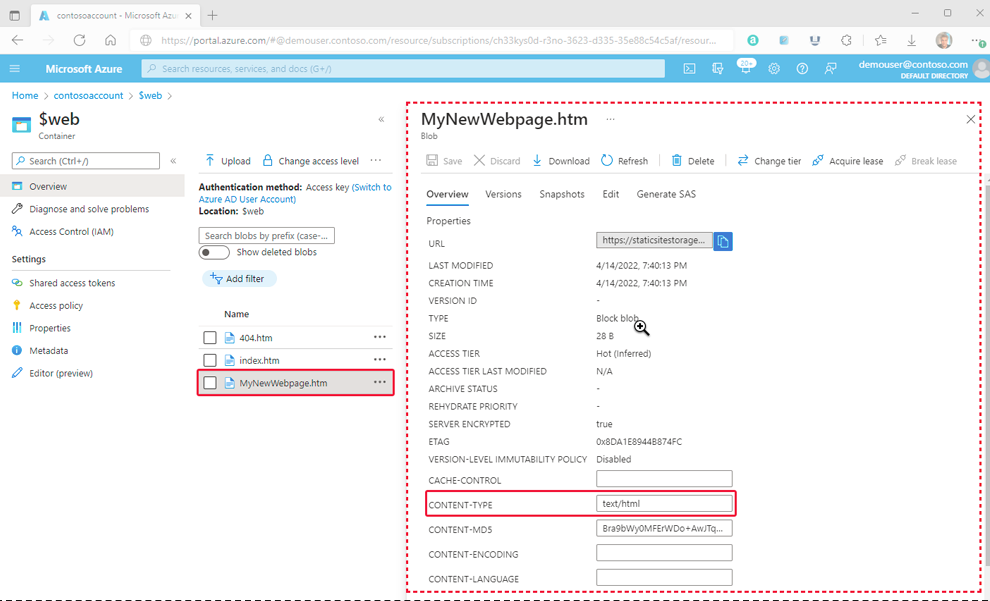Open a new browser tab
The width and height of the screenshot is (990, 601).
point(213,15)
